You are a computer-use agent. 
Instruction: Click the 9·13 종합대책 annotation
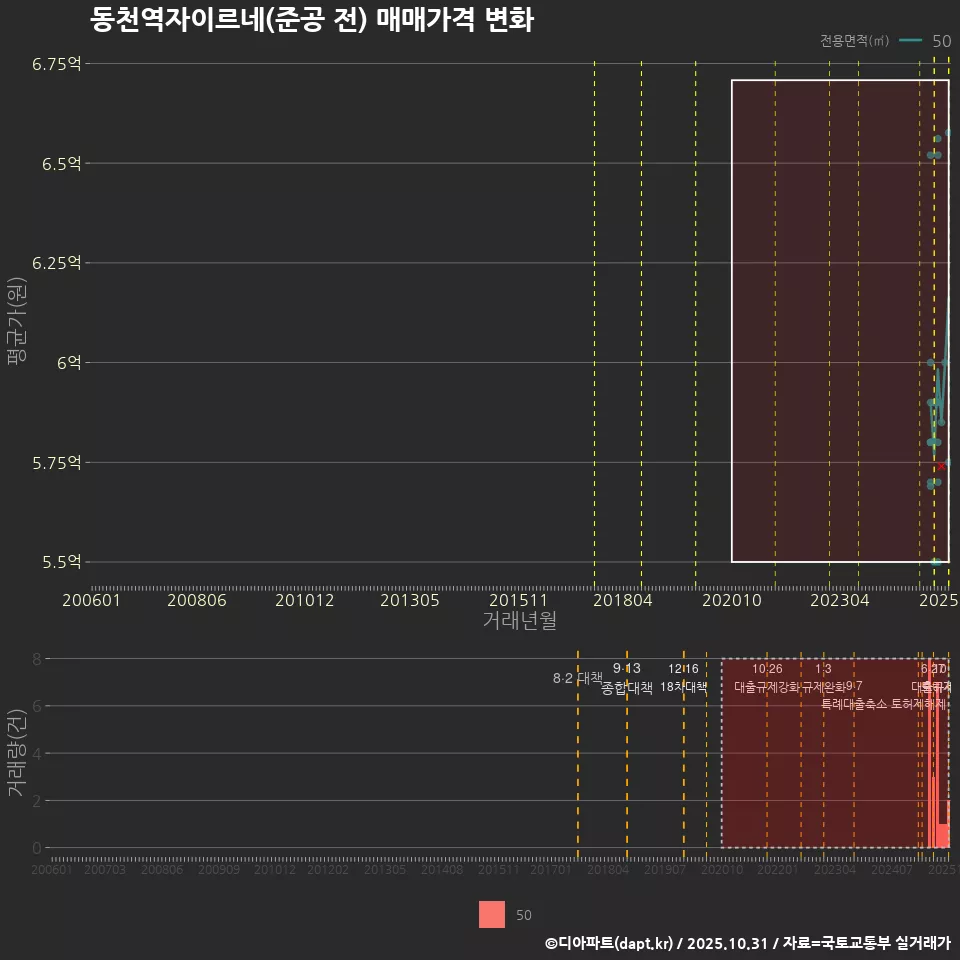click(625, 678)
